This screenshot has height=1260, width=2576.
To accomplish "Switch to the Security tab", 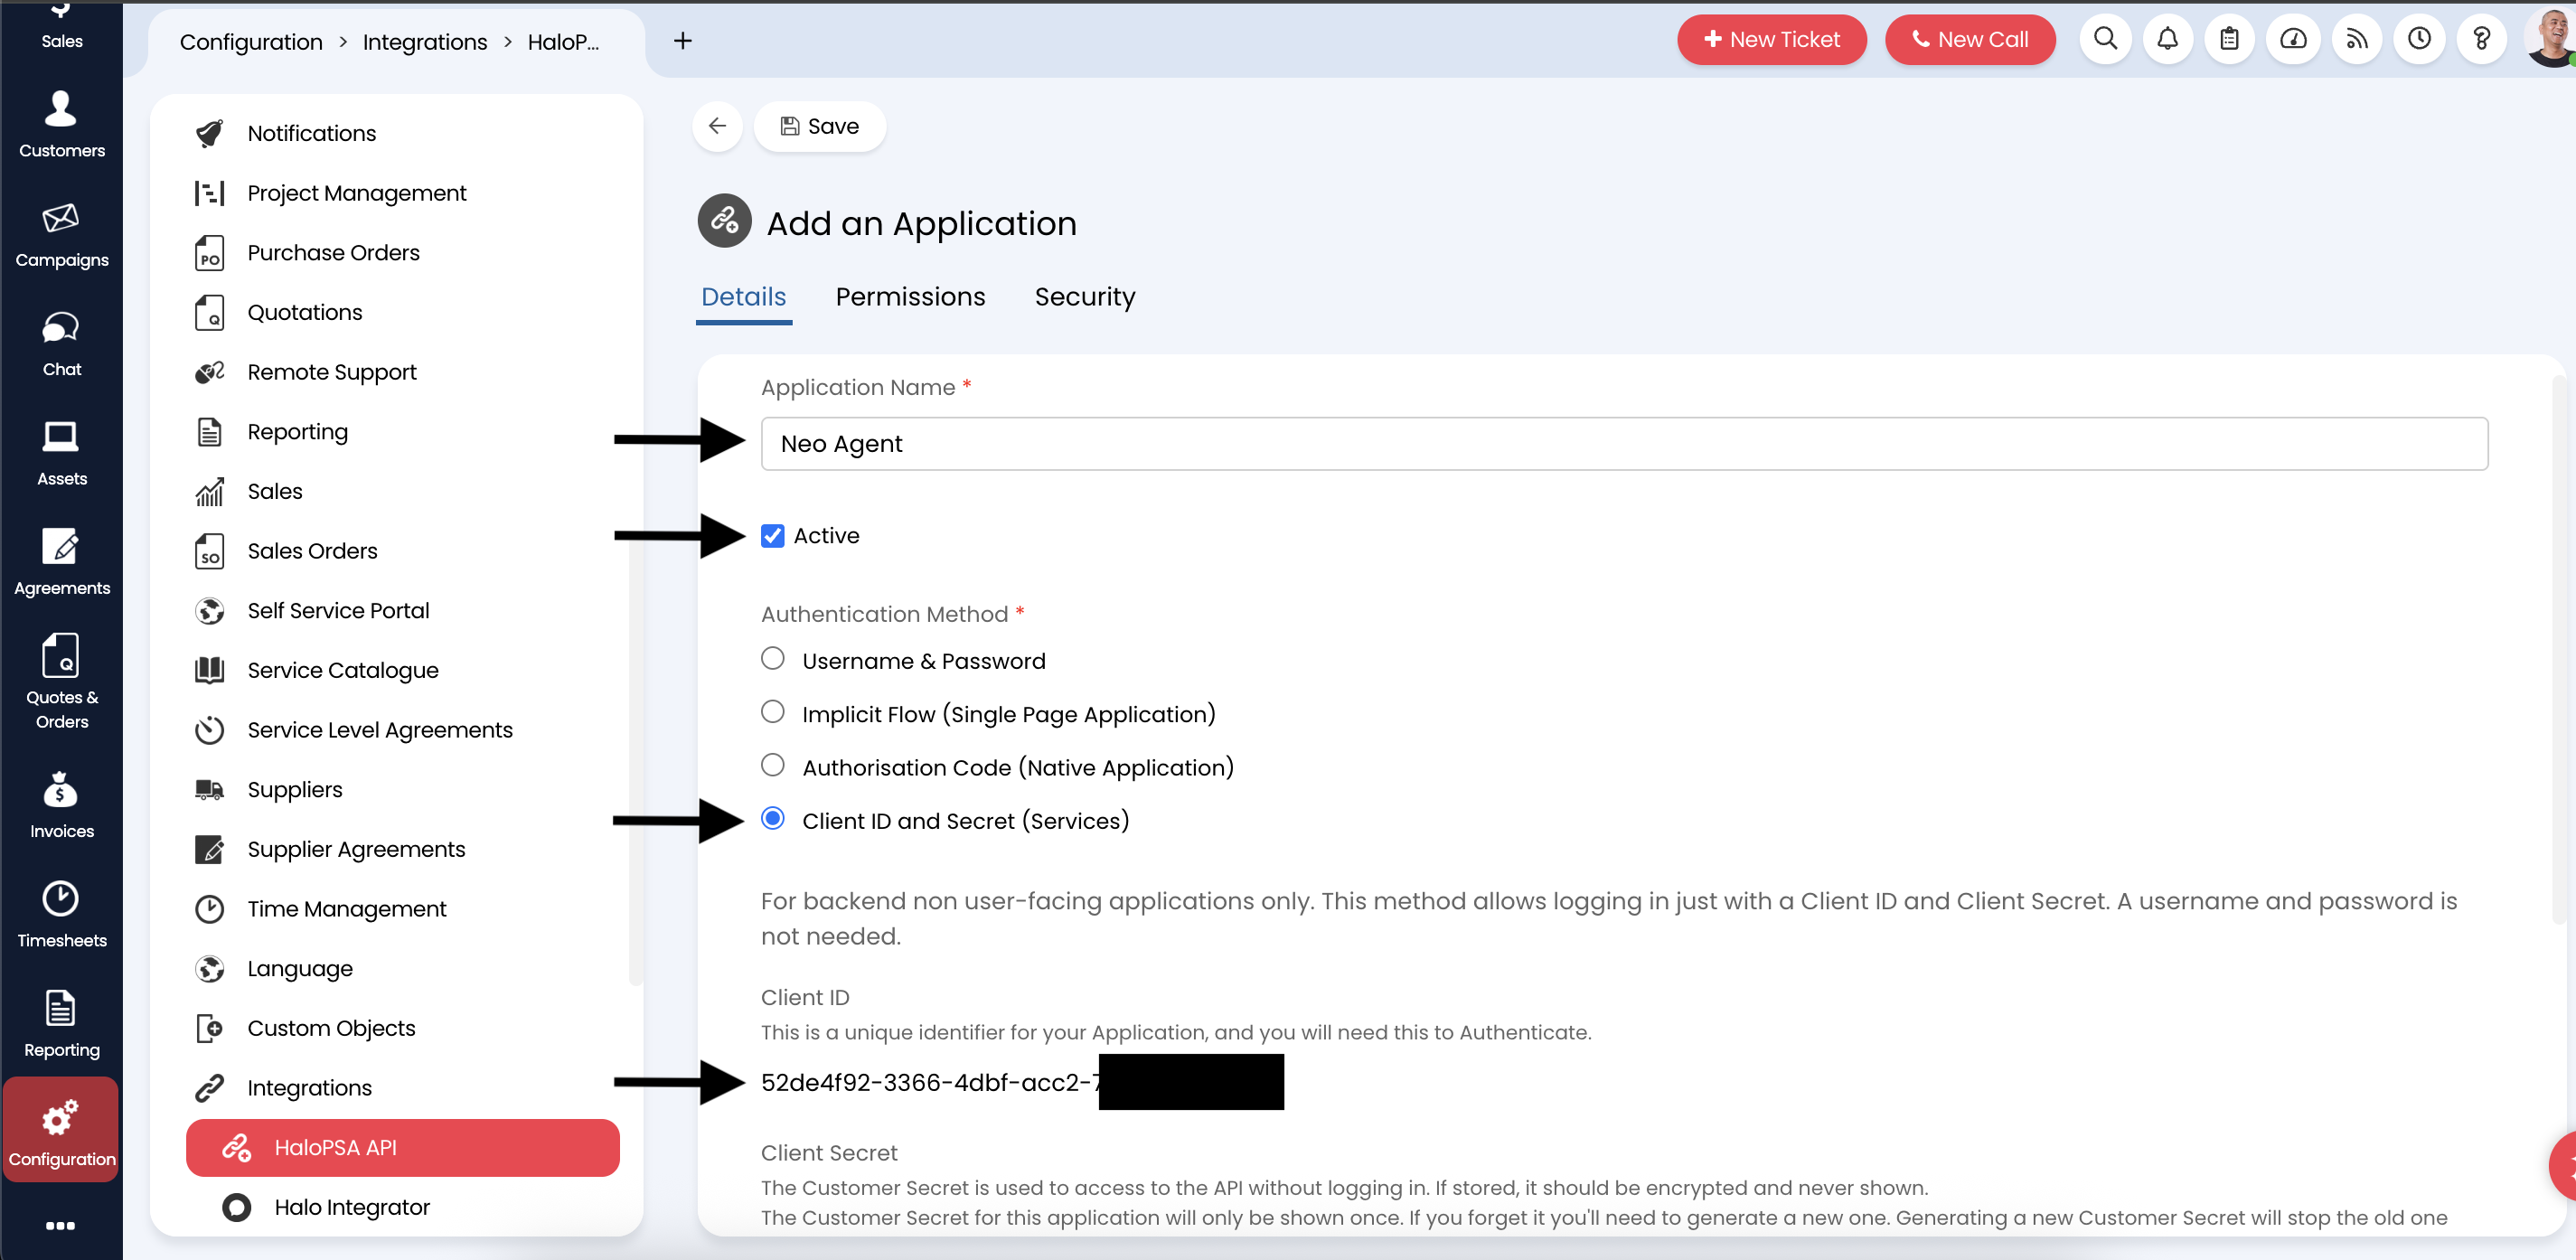I will pos(1085,296).
